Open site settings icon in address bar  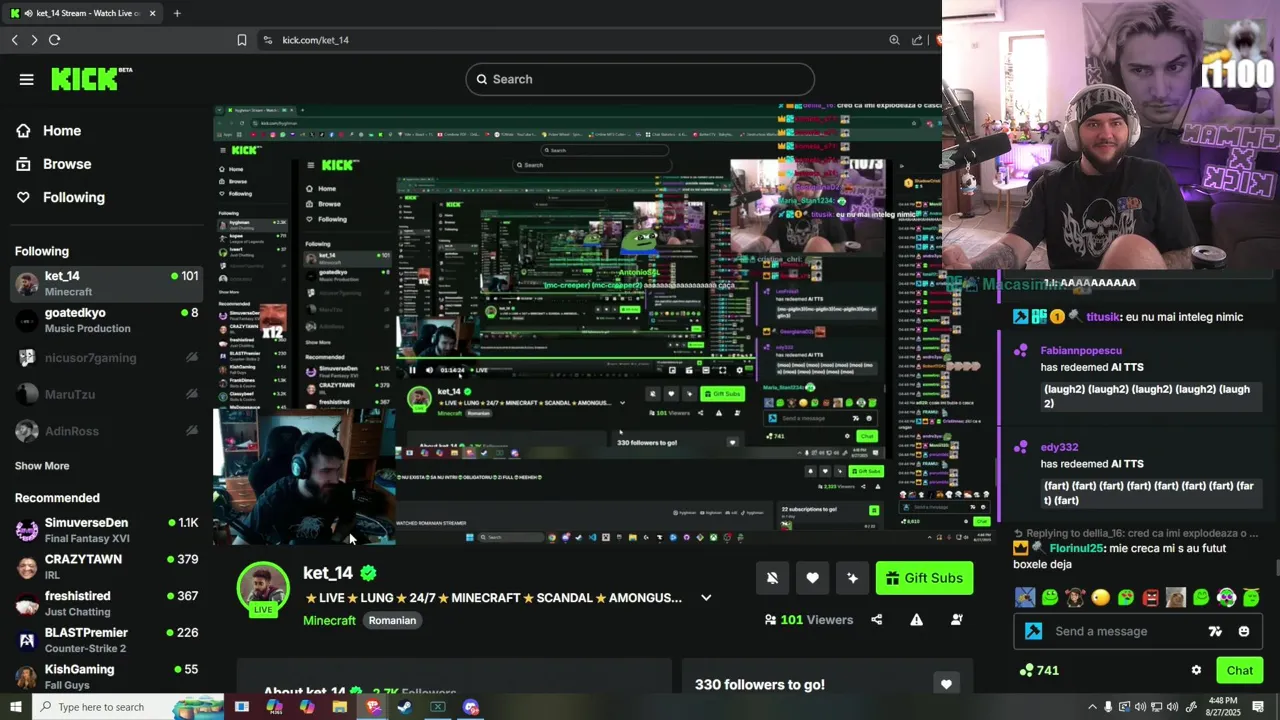(x=267, y=40)
